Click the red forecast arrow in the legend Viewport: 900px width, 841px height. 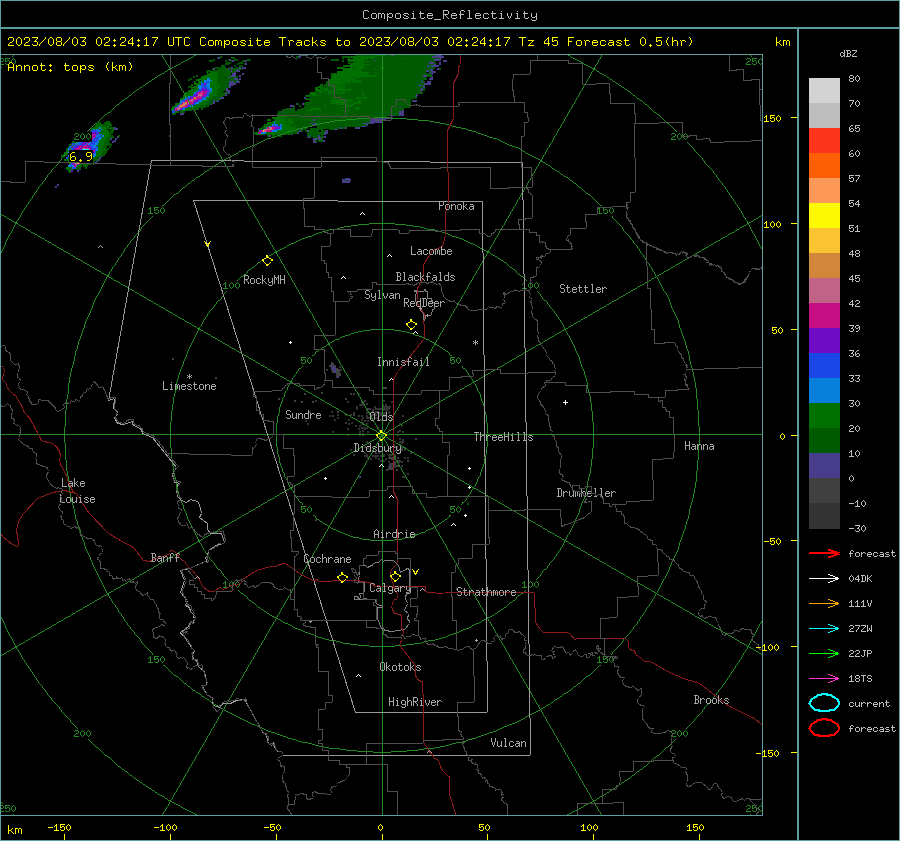point(824,553)
